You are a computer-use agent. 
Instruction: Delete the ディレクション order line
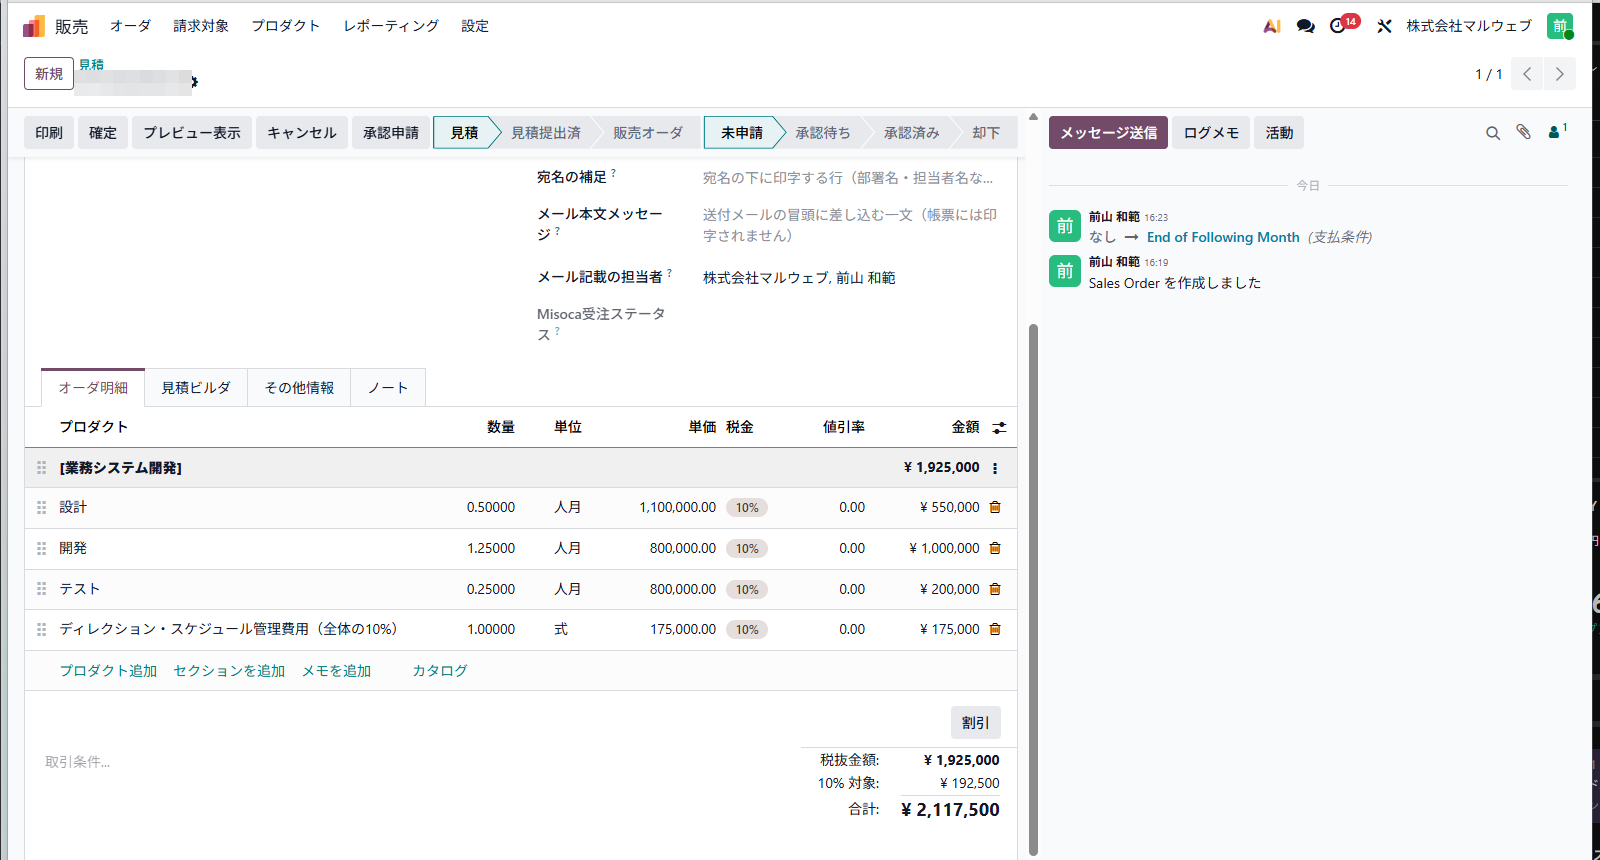(995, 629)
